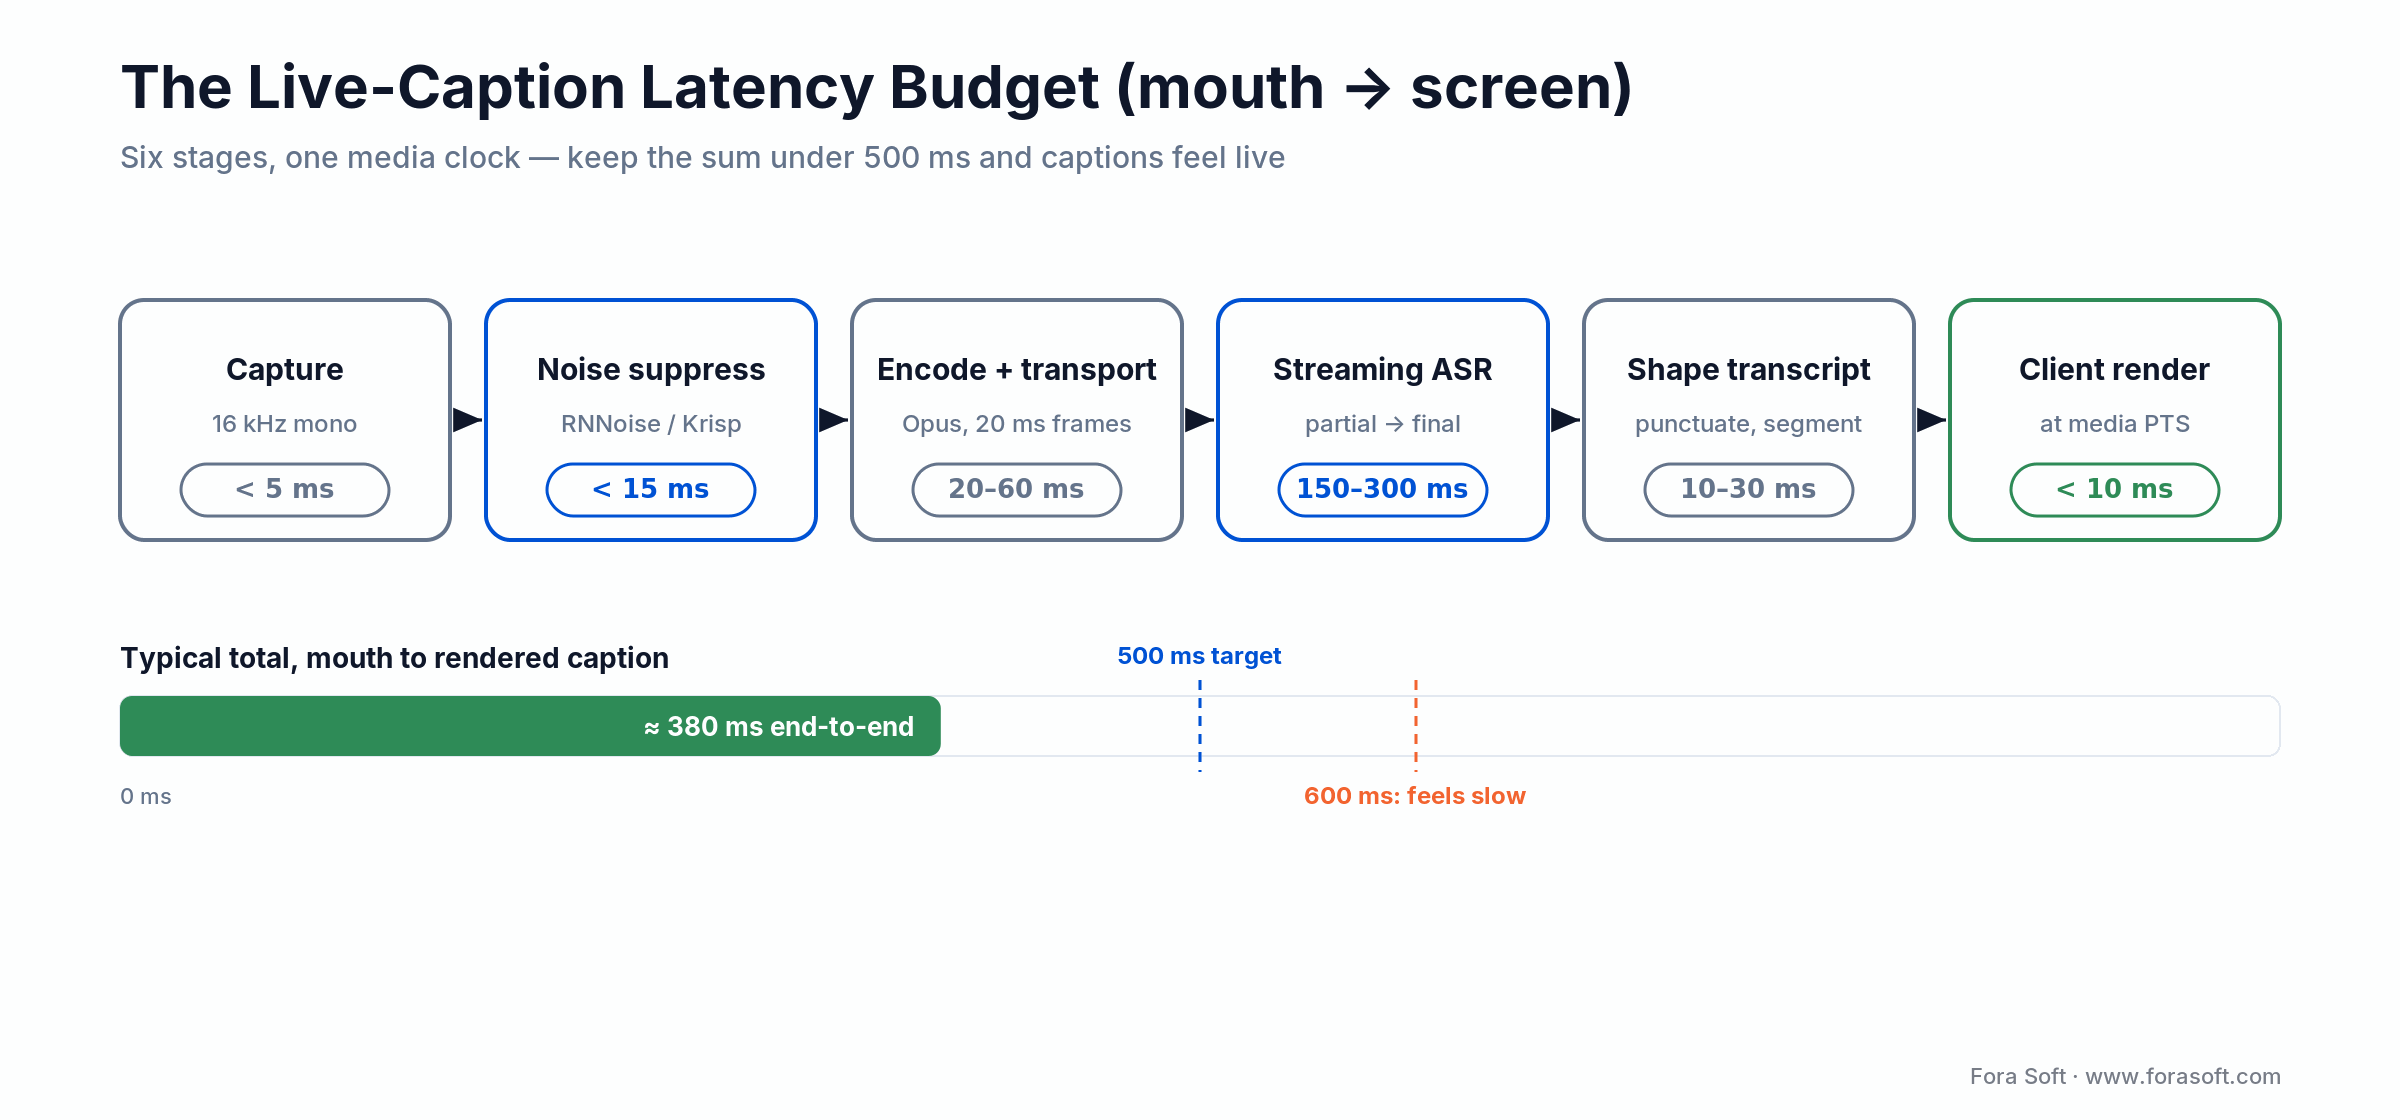The image size is (2400, 1120).
Task: Click the '< 5 ms' latency pill
Action: click(285, 489)
